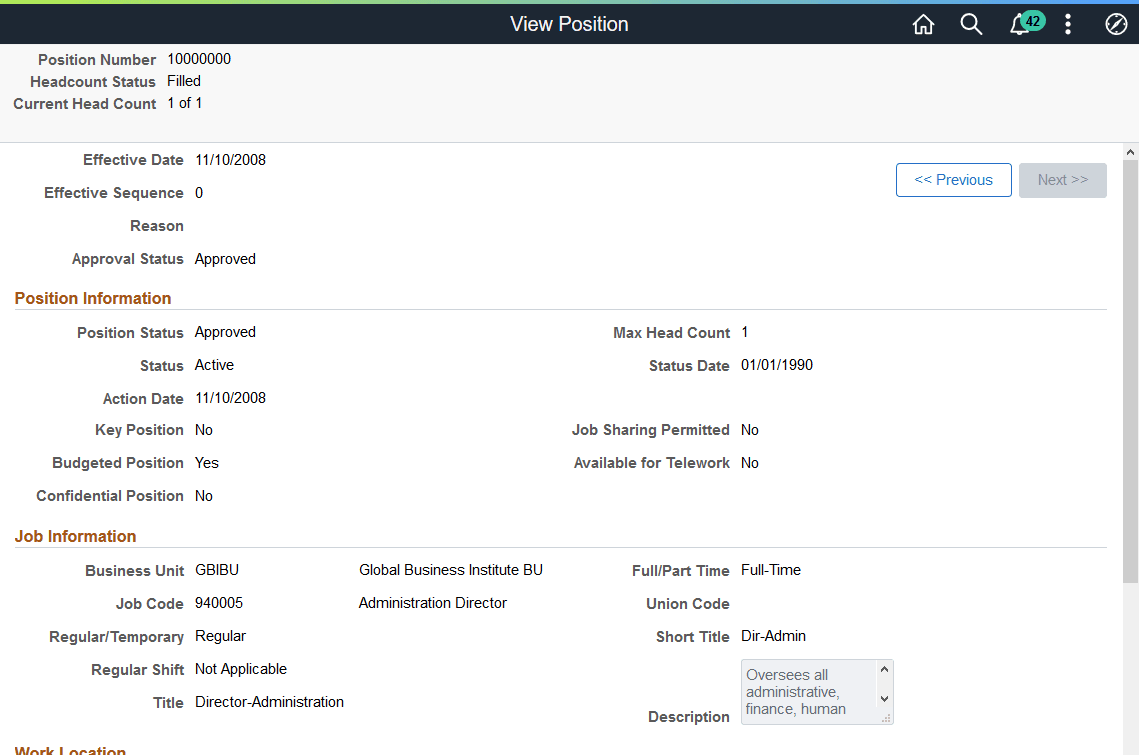Select the Previous button

click(x=953, y=180)
